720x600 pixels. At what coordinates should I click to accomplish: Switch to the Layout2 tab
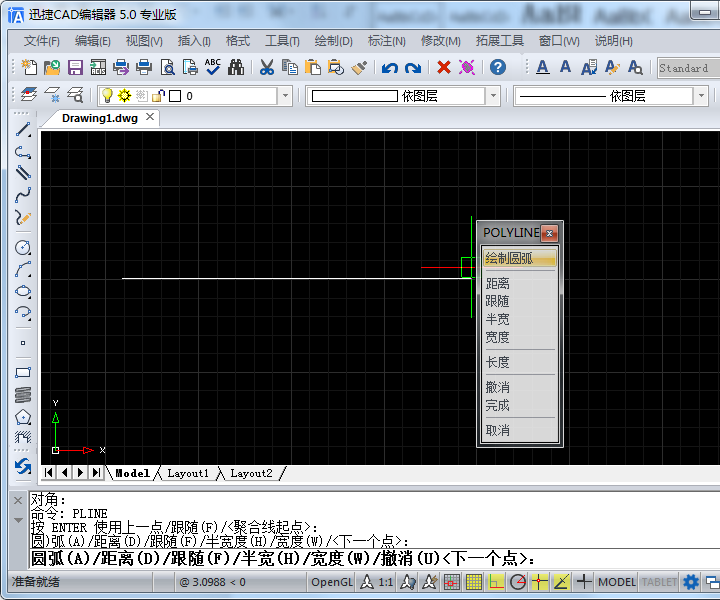(251, 473)
